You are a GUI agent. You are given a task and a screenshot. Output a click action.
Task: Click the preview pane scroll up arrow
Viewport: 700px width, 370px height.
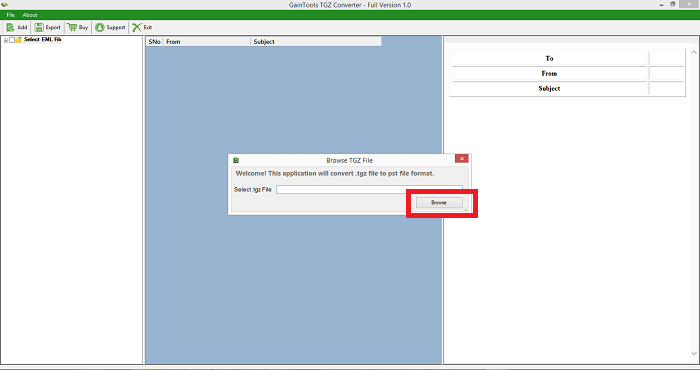tap(694, 53)
